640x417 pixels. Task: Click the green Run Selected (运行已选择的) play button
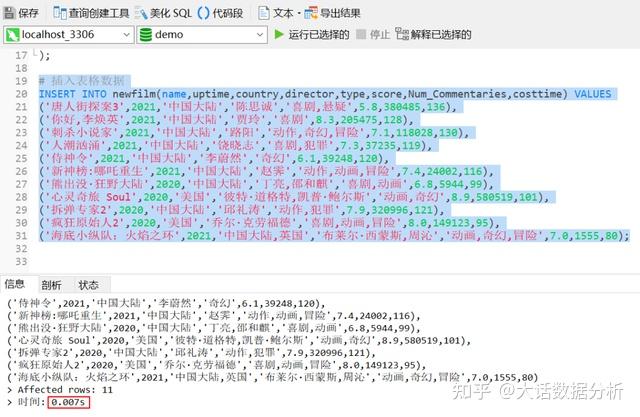pos(279,34)
